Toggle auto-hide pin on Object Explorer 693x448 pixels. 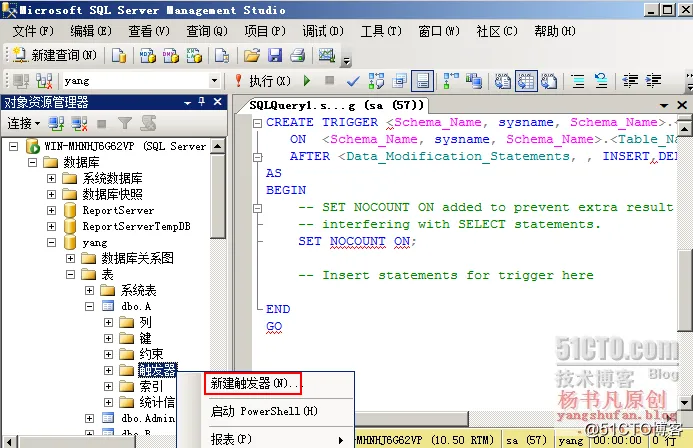coord(202,102)
